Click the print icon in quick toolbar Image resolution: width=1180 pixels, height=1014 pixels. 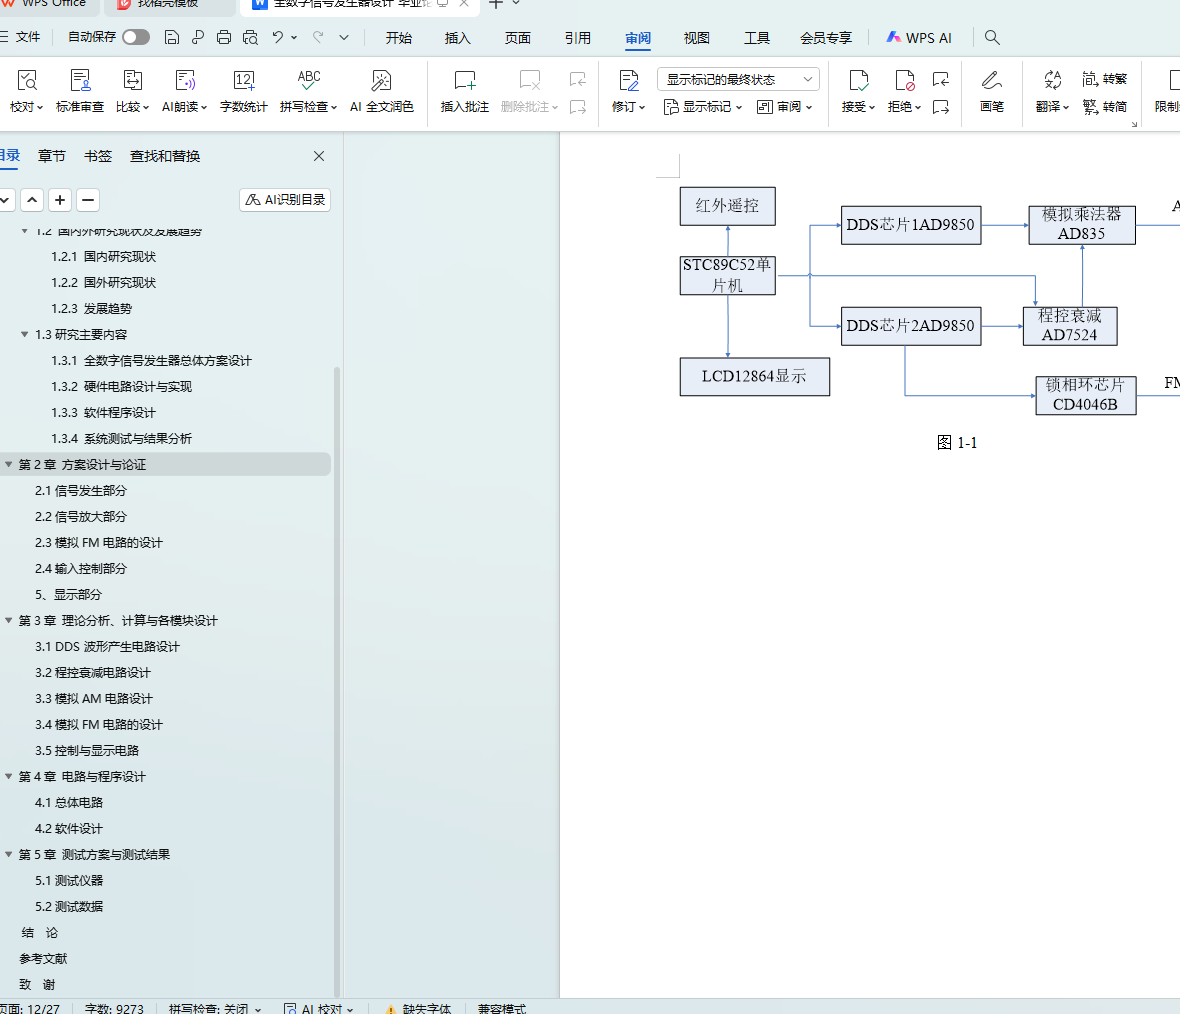[224, 37]
